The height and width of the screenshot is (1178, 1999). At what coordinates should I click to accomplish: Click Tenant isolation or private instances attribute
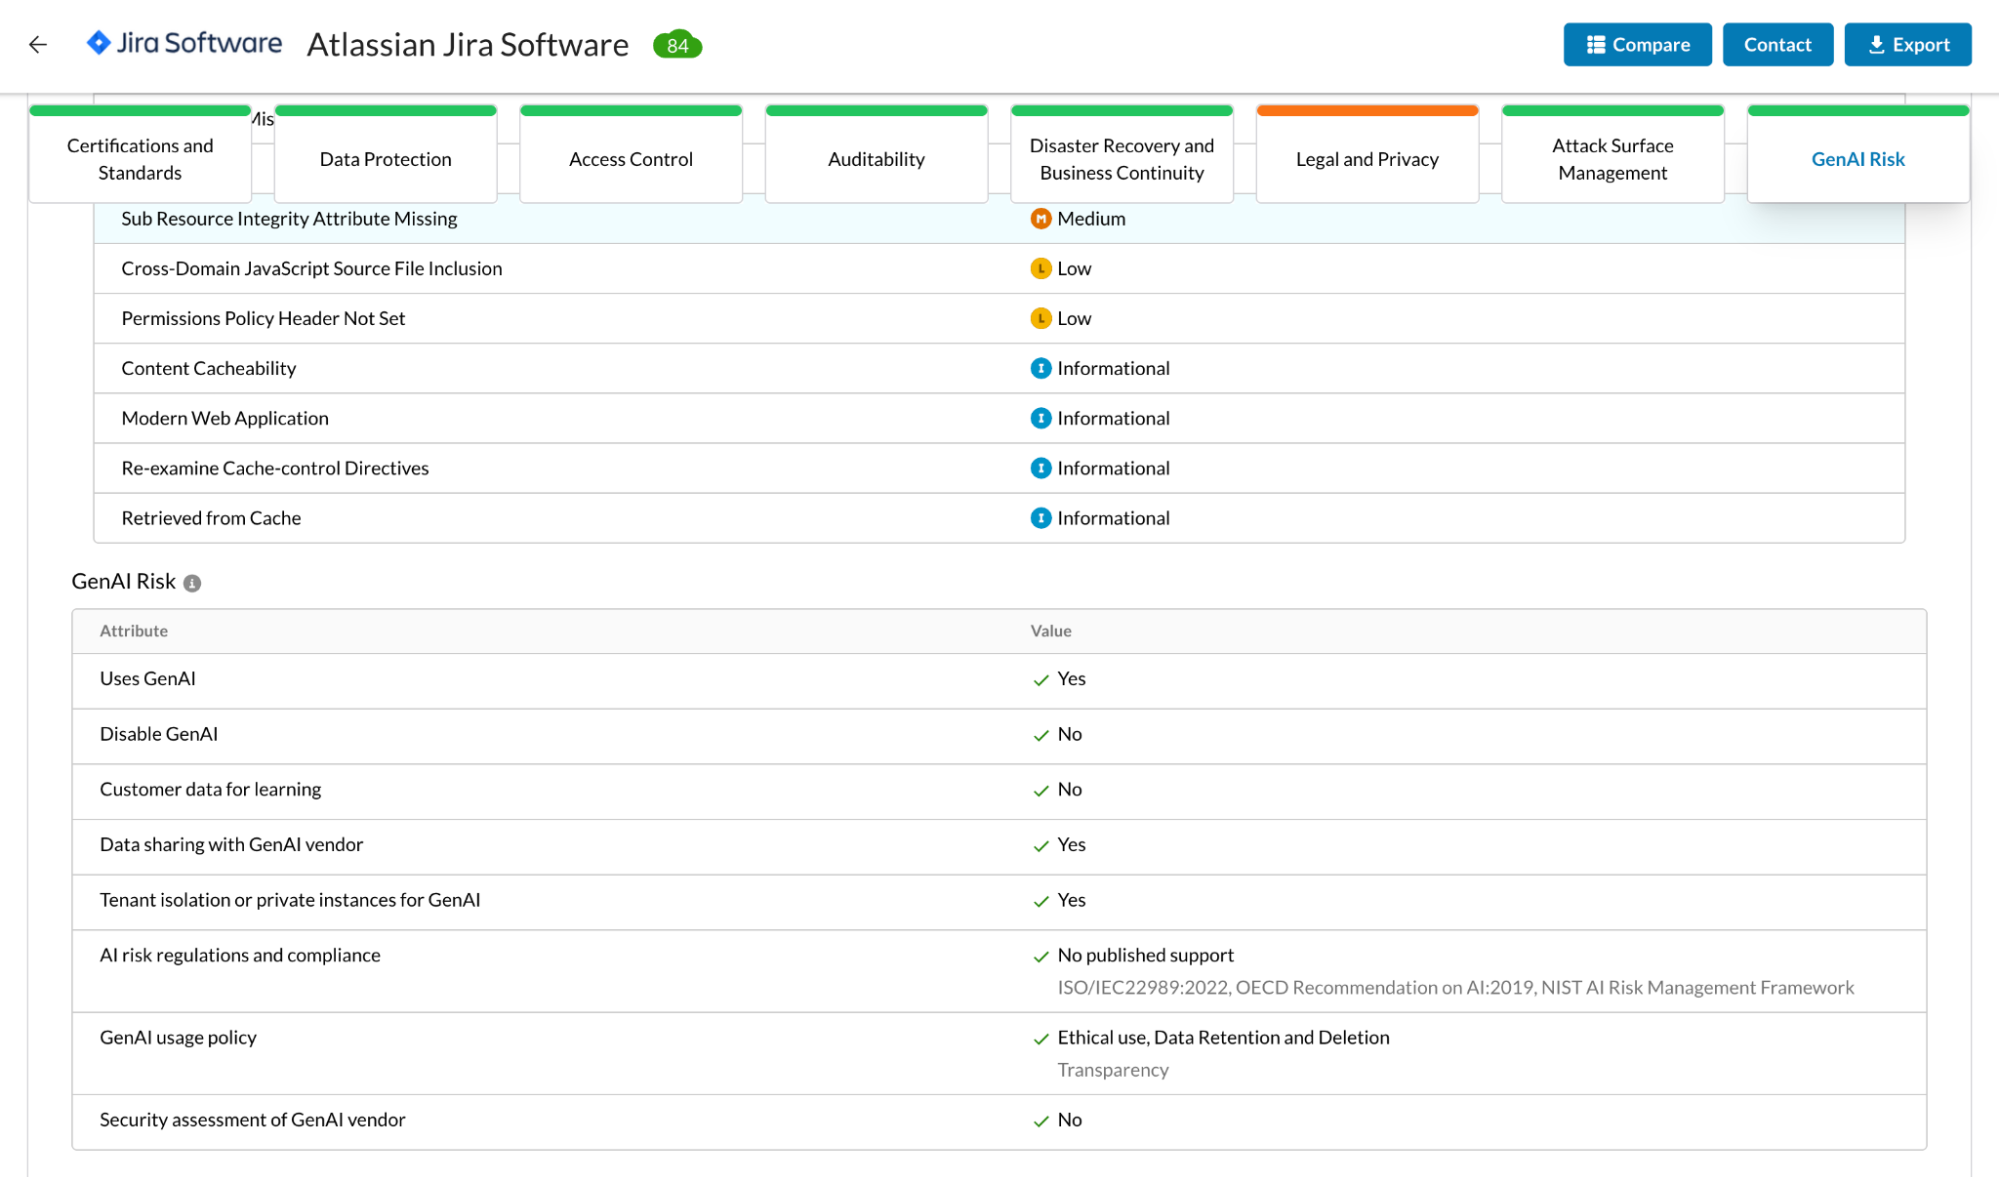point(290,901)
